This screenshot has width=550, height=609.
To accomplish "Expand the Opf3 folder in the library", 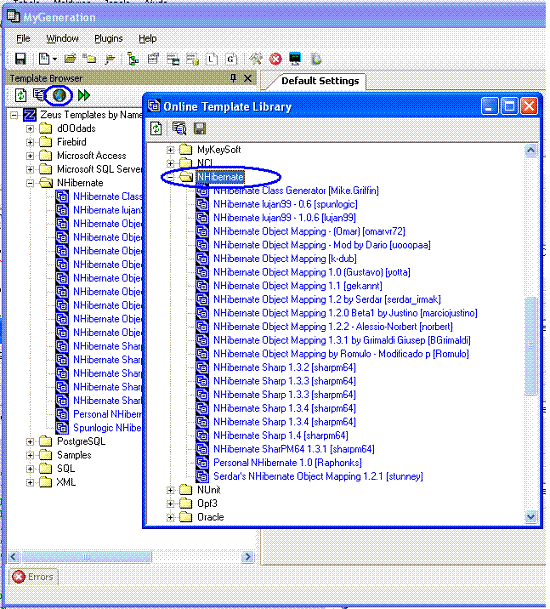I will pos(170,504).
